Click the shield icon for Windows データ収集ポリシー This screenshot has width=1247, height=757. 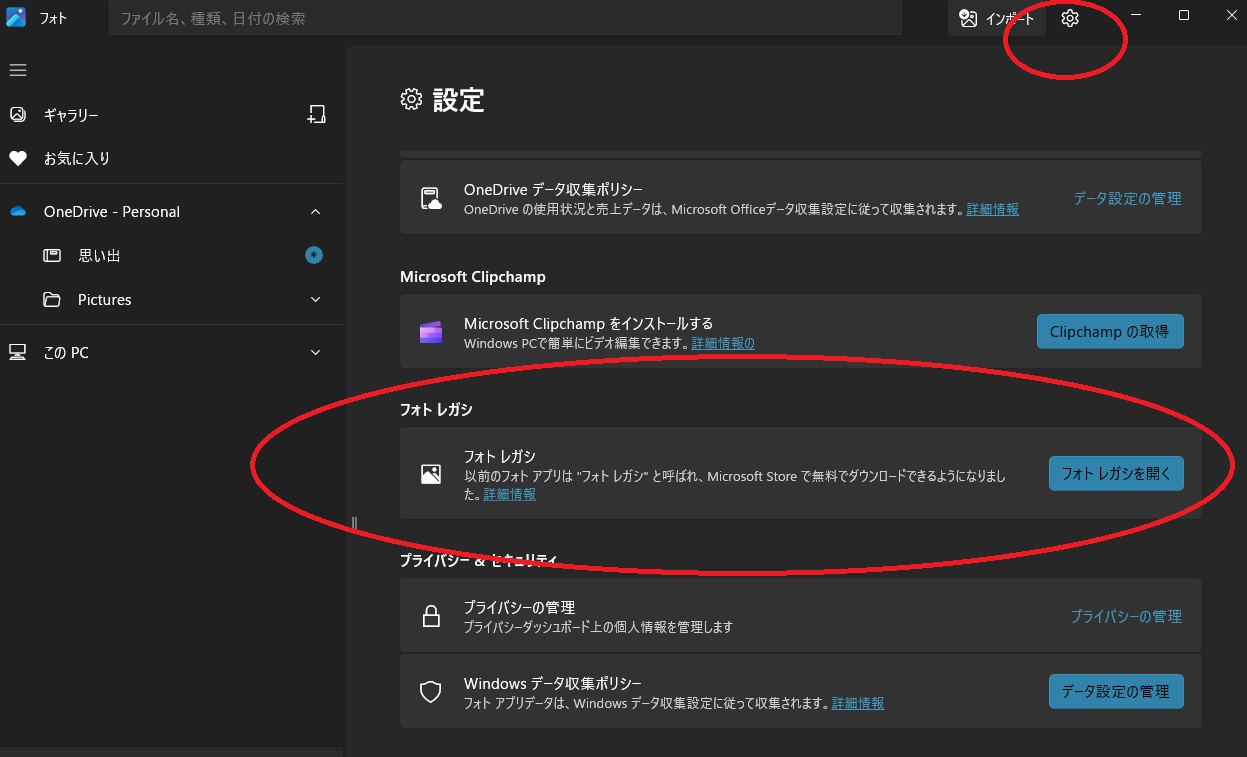click(x=431, y=692)
